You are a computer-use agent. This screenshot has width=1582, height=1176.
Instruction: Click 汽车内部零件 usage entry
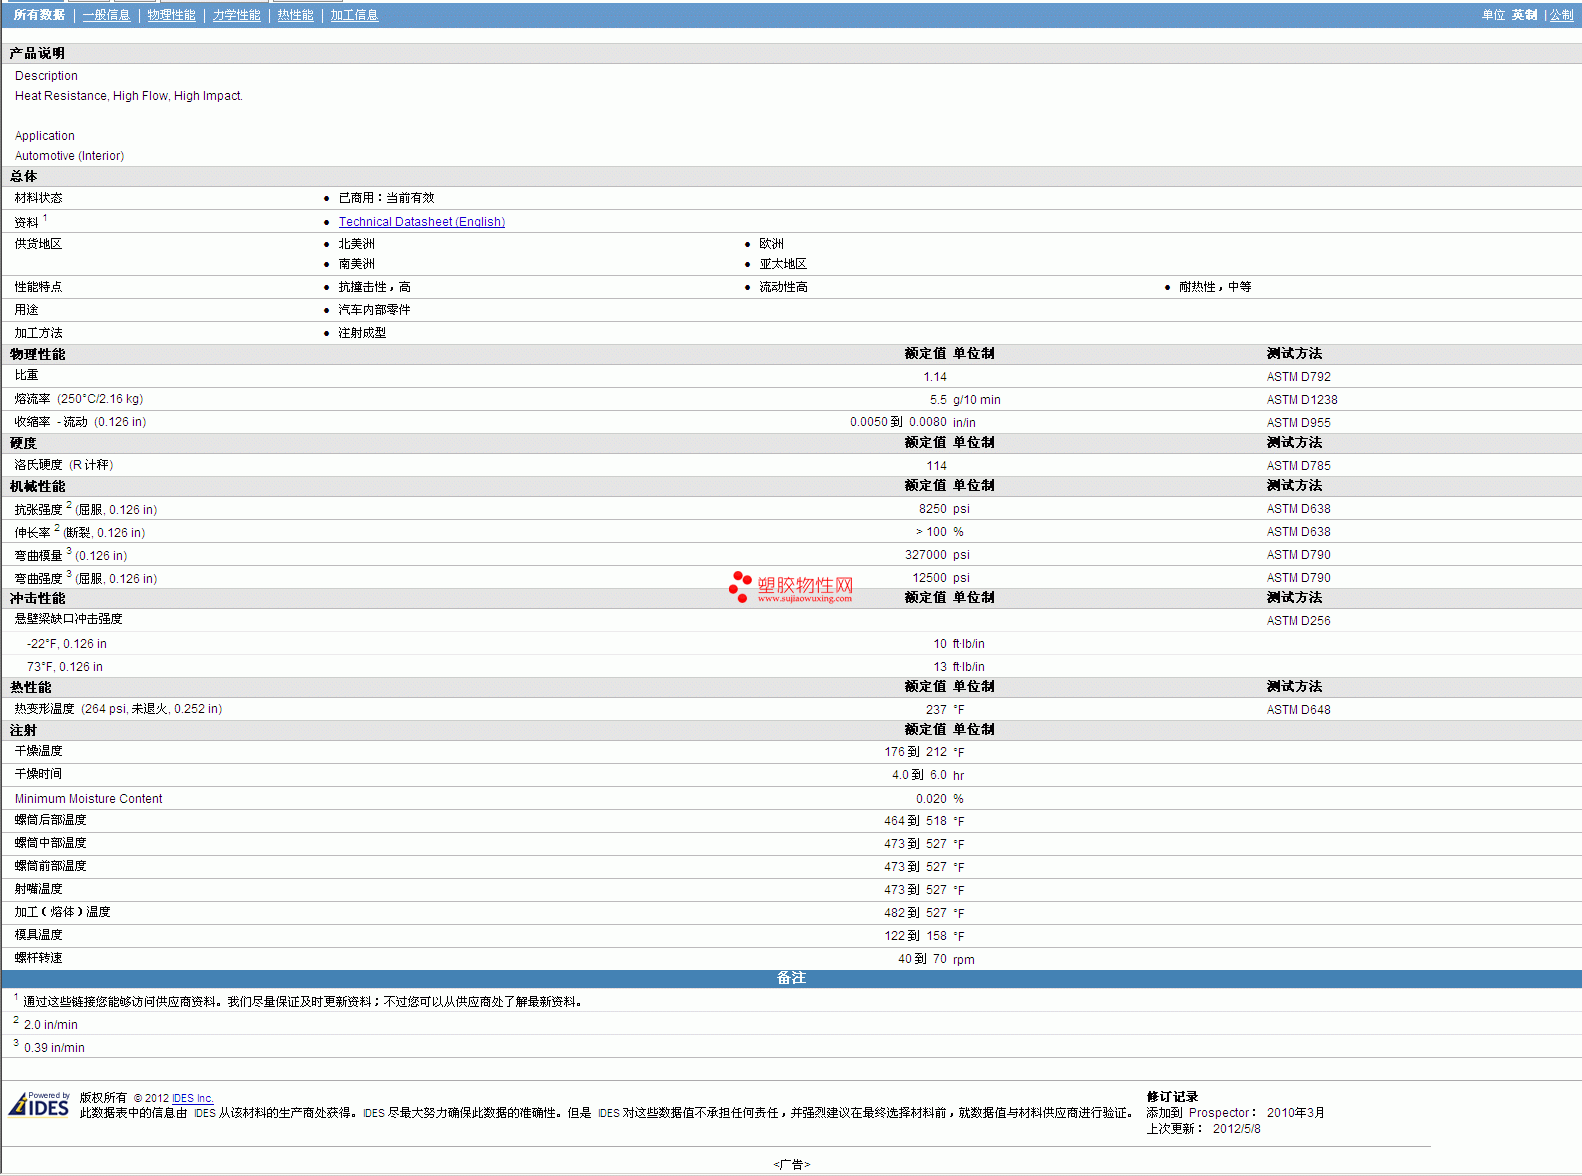tap(374, 310)
